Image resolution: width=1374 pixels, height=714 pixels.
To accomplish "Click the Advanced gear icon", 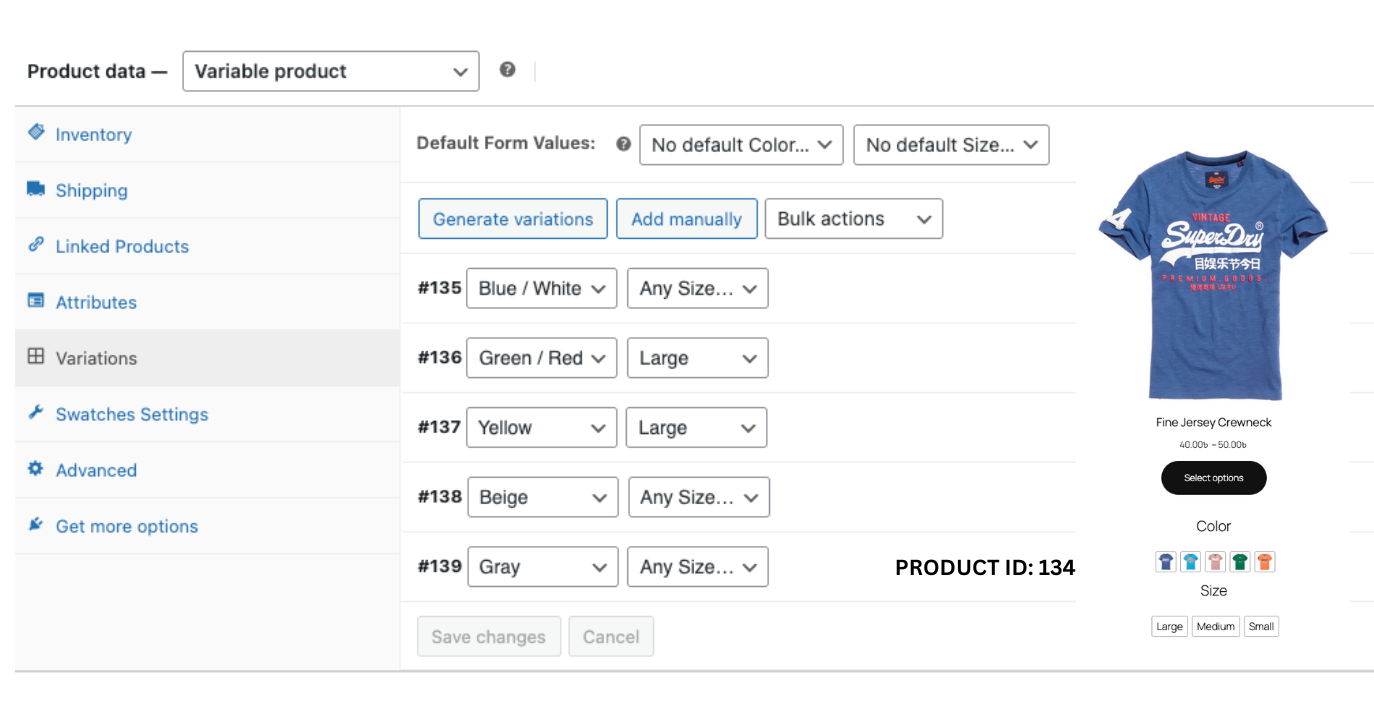I will tap(36, 469).
